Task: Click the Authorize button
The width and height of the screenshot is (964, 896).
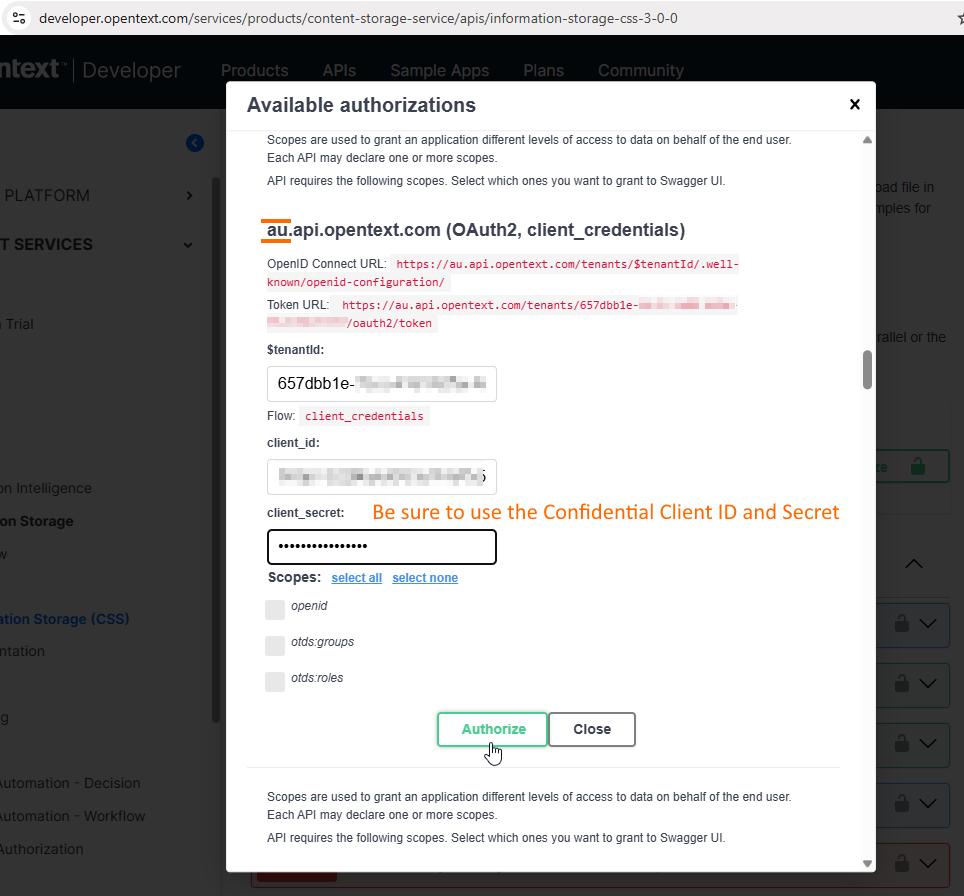Action: pyautogui.click(x=492, y=729)
